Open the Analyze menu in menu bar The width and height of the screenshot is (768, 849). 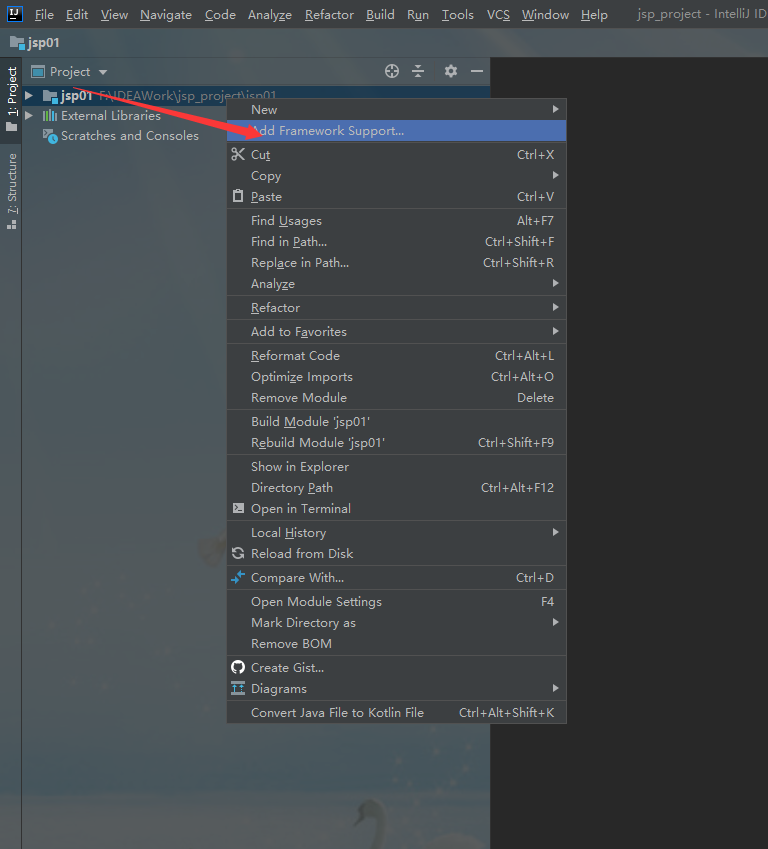click(270, 15)
